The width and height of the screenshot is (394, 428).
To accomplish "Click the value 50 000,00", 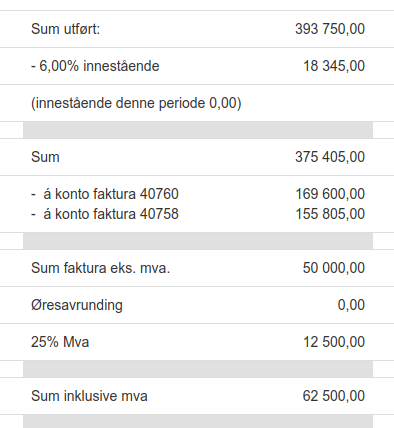I will (334, 268).
